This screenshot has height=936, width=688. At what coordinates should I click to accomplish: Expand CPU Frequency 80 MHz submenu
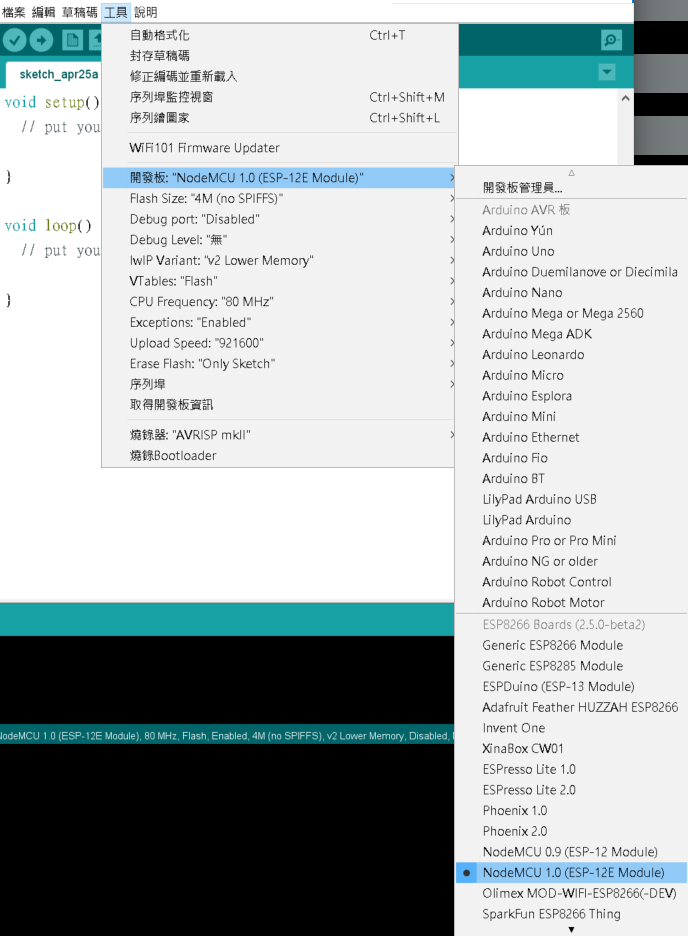click(x=280, y=301)
